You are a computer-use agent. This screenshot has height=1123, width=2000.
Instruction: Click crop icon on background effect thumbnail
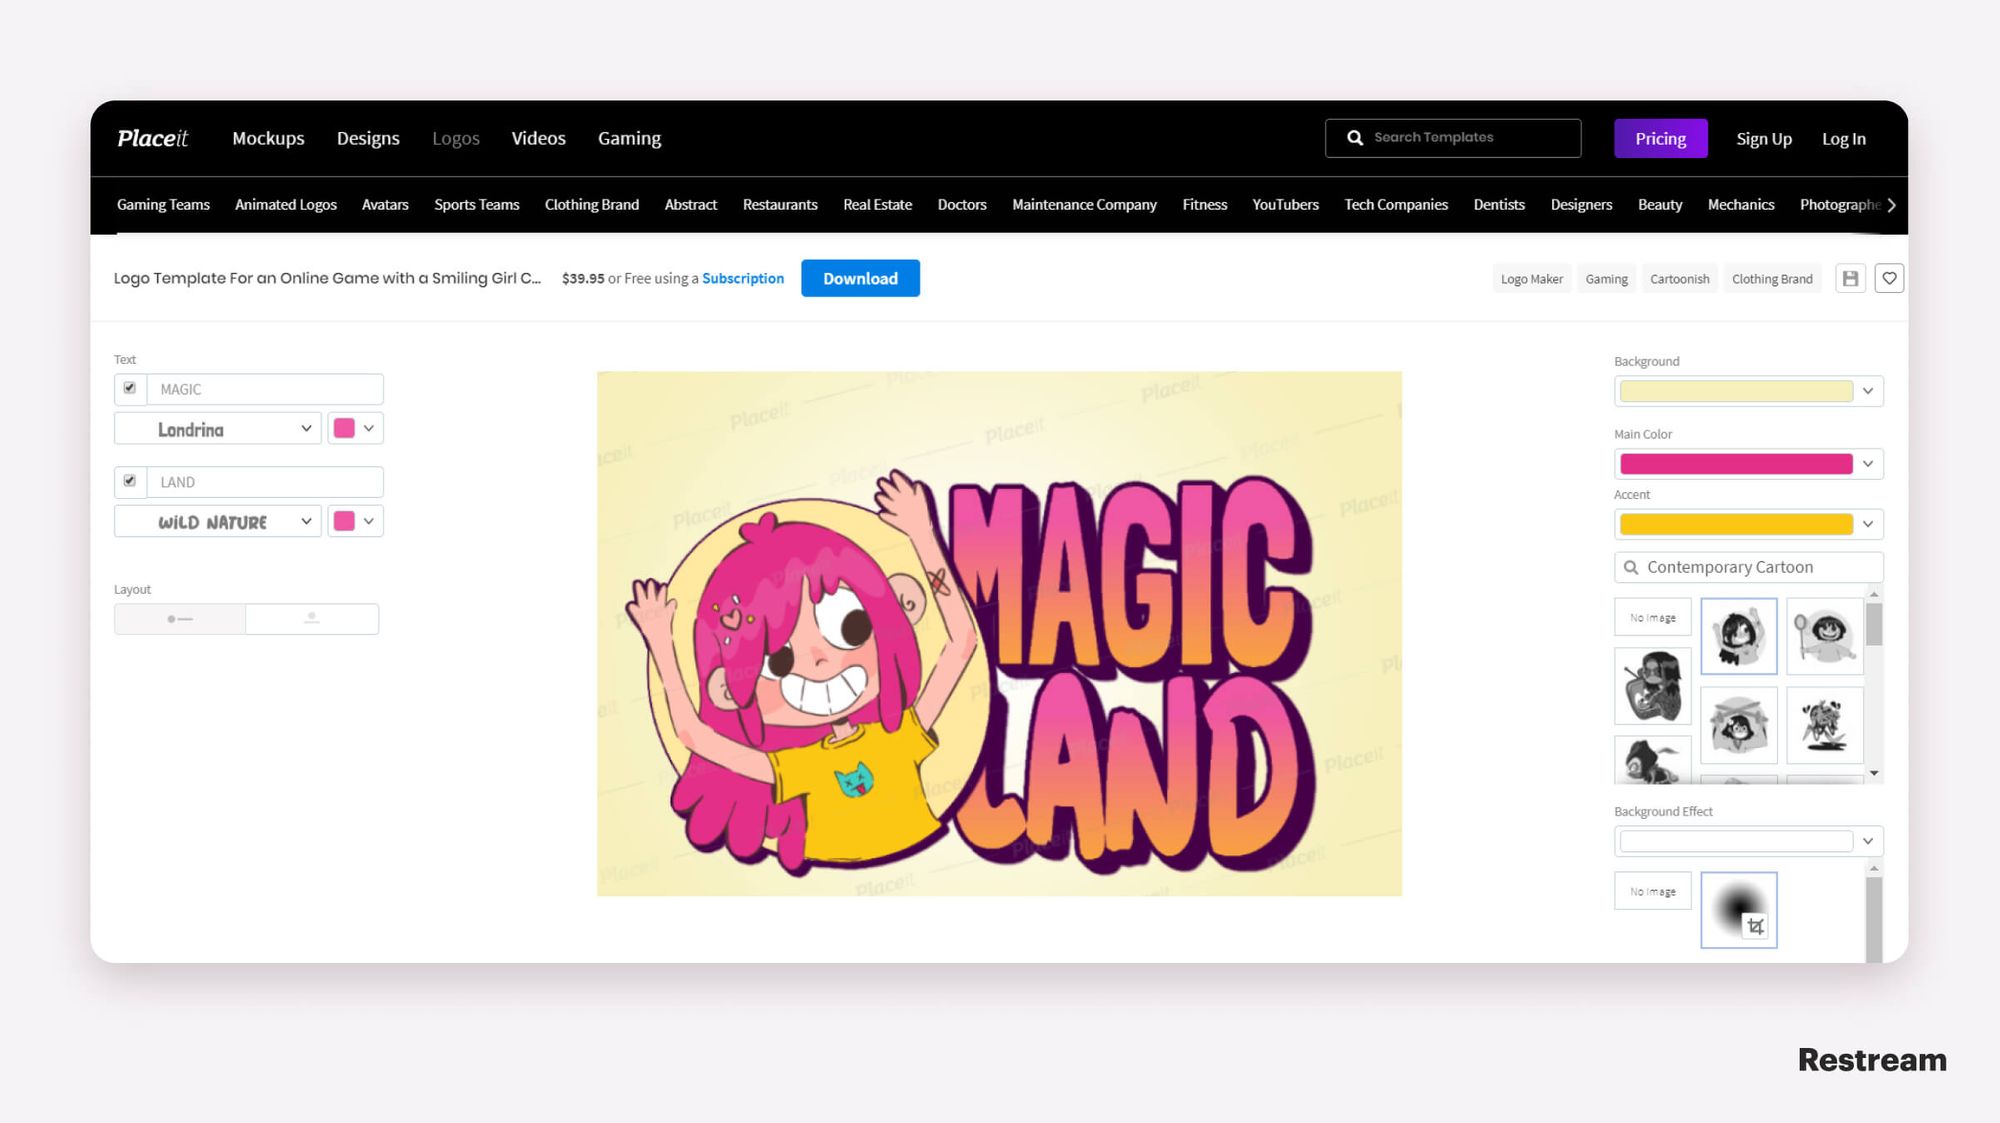(1755, 927)
